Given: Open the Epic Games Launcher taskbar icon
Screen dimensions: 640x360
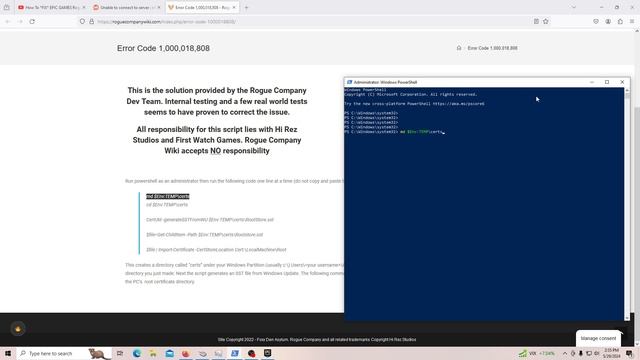Looking at the screenshot, I should click(267, 353).
